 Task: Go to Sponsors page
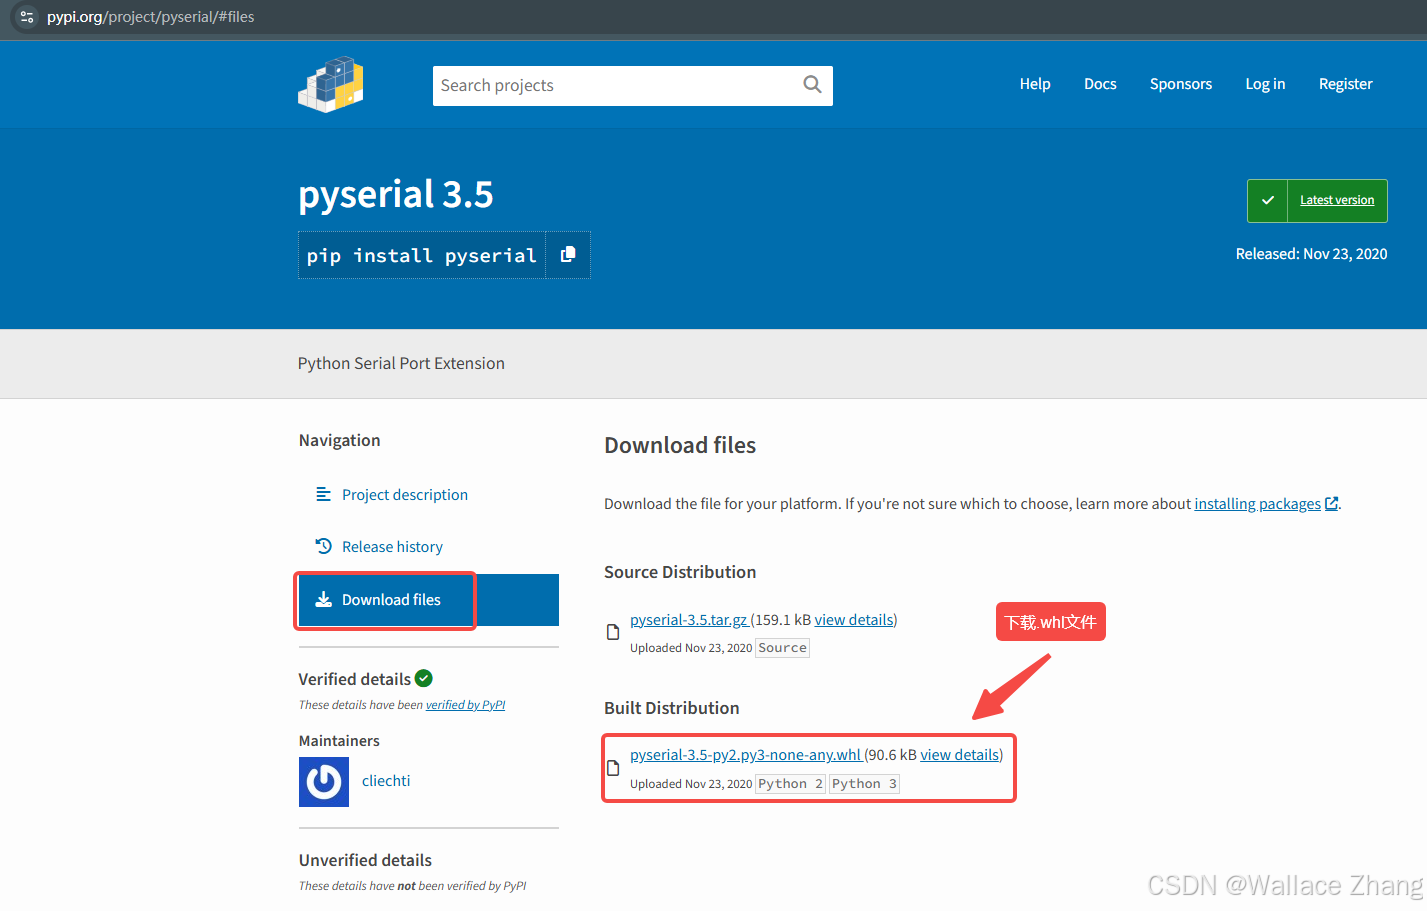click(x=1181, y=84)
